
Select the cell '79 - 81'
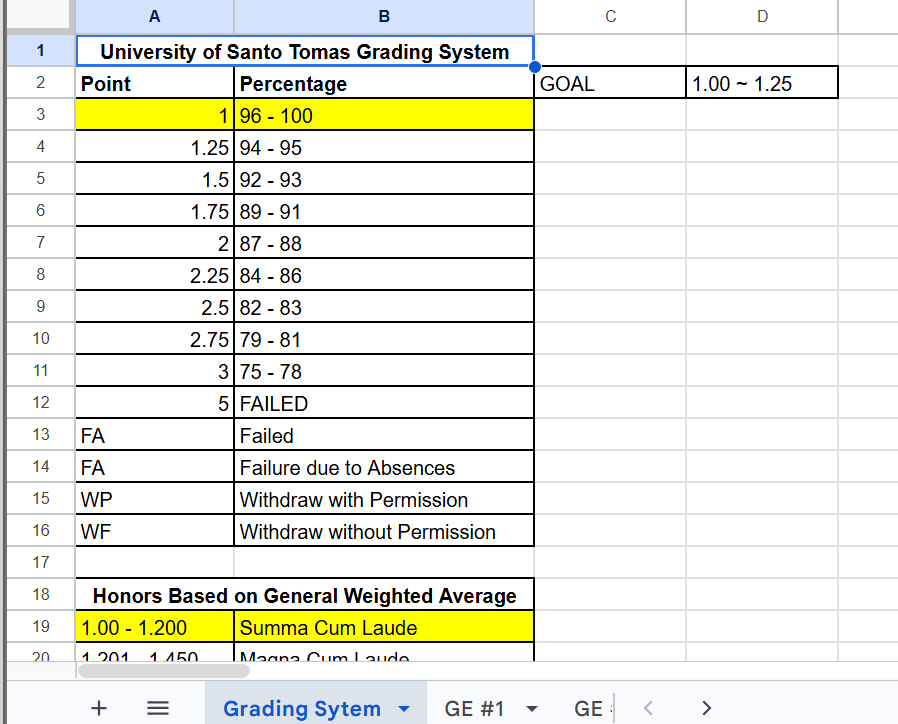point(384,340)
